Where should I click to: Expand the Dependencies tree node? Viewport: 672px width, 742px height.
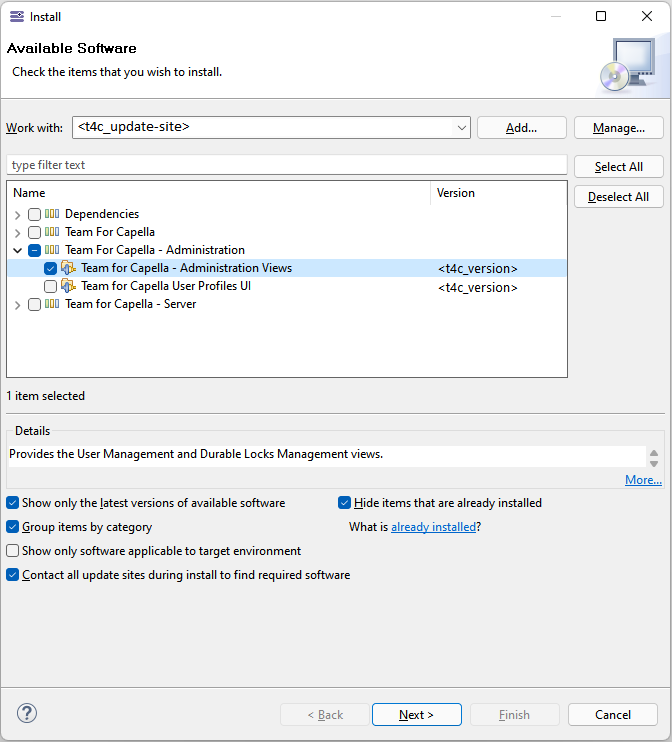coord(18,215)
